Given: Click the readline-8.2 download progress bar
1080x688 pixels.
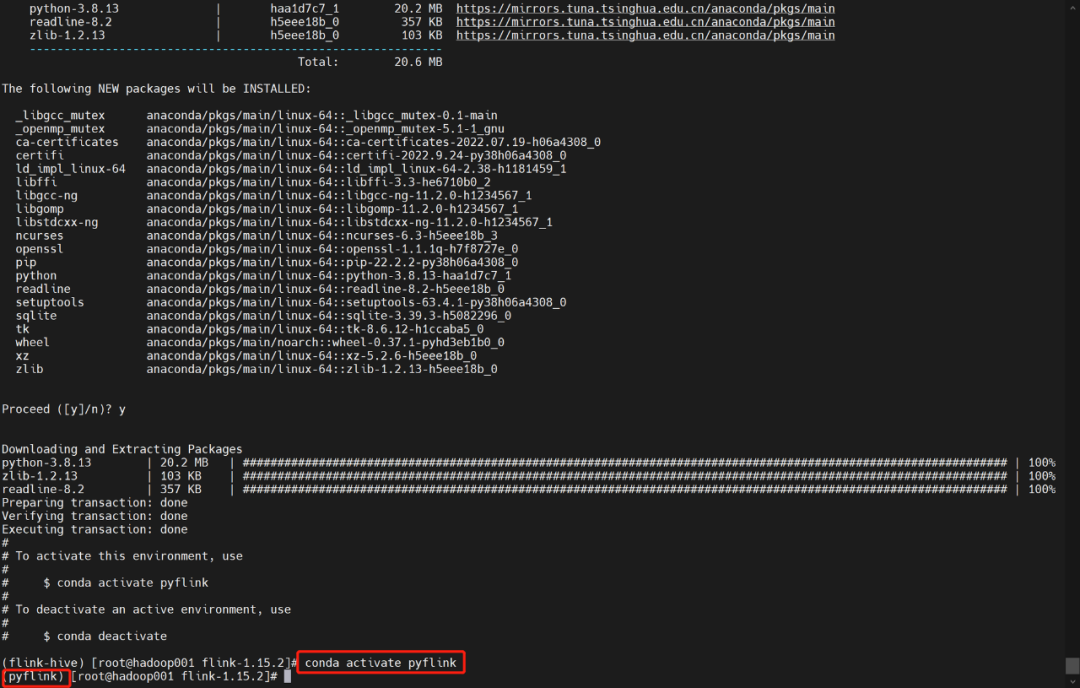Looking at the screenshot, I should click(625, 489).
